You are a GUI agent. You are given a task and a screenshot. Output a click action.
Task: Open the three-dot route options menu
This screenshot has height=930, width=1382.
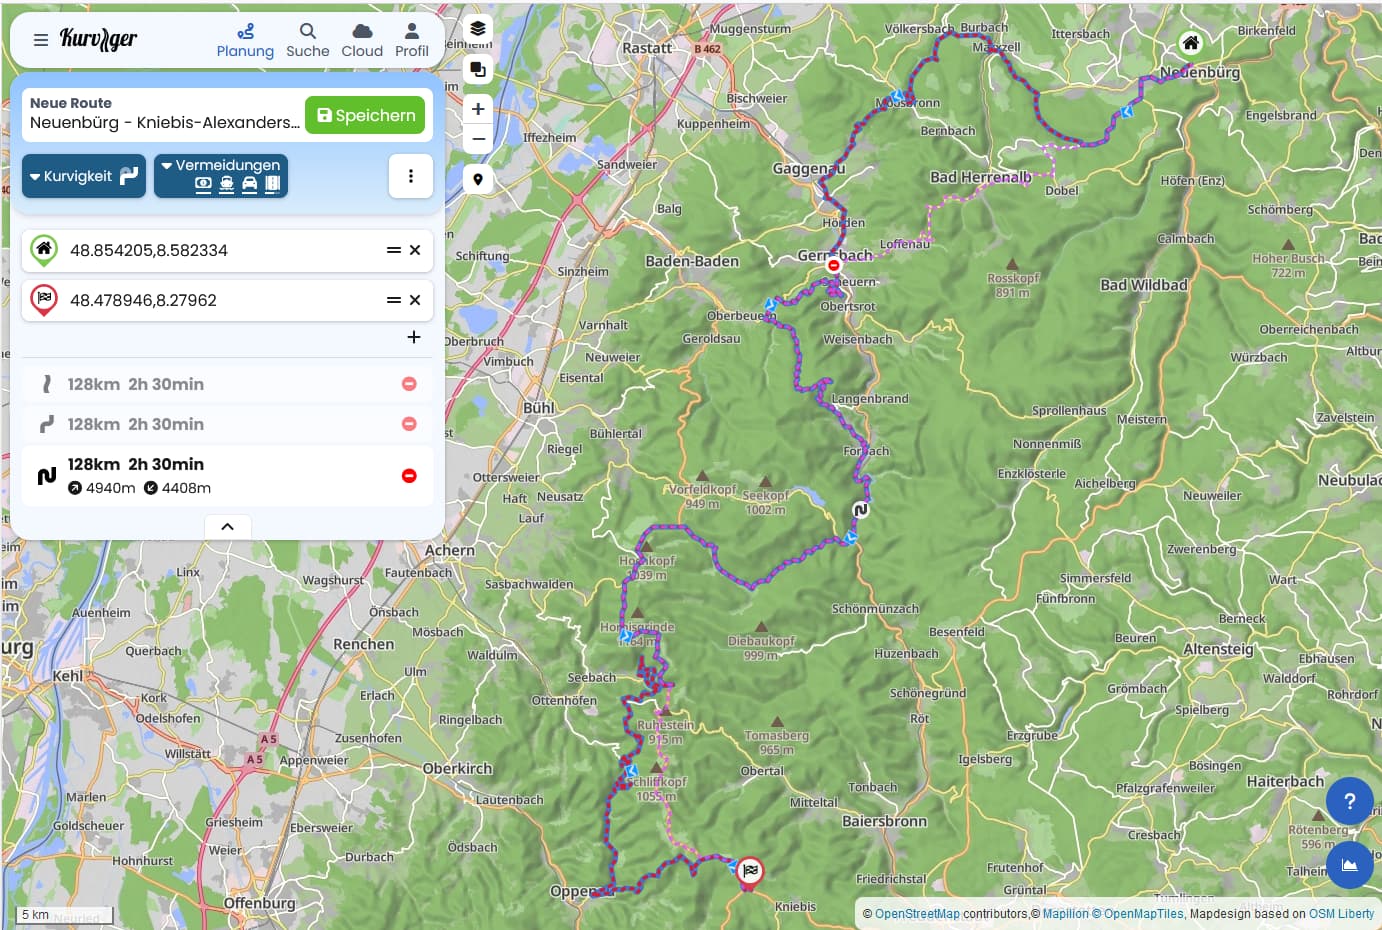[x=411, y=176]
